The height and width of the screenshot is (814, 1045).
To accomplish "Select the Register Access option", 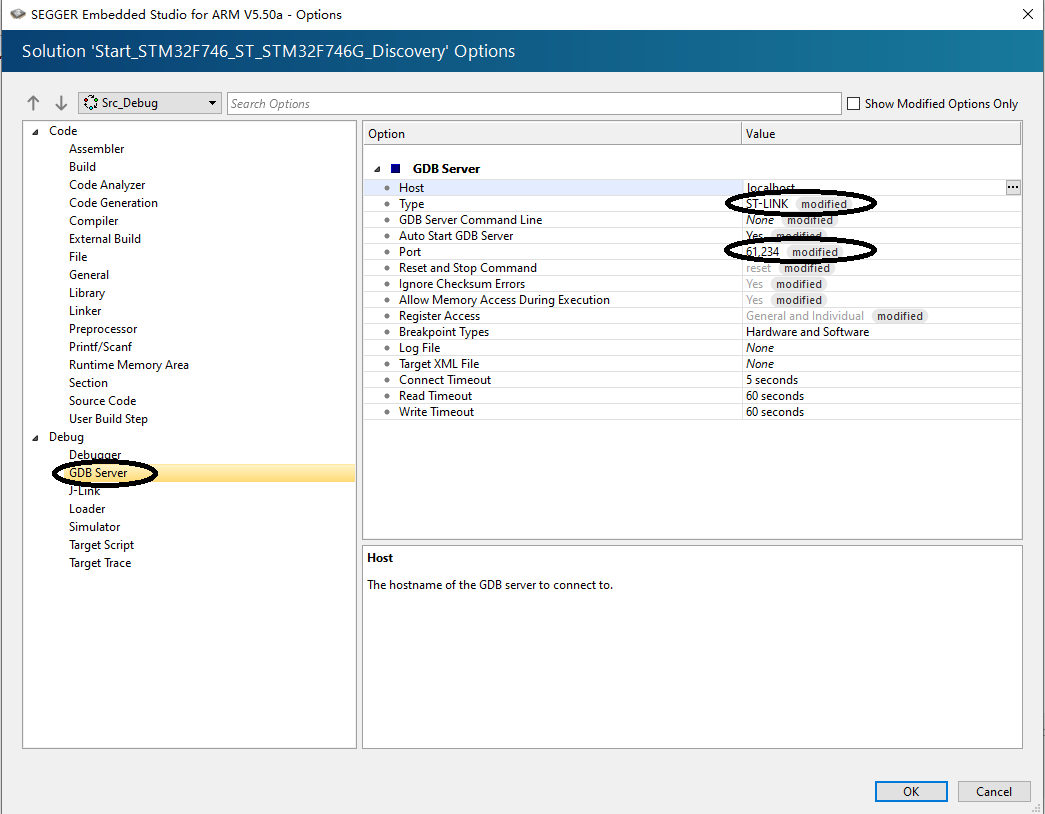I will [692, 315].
